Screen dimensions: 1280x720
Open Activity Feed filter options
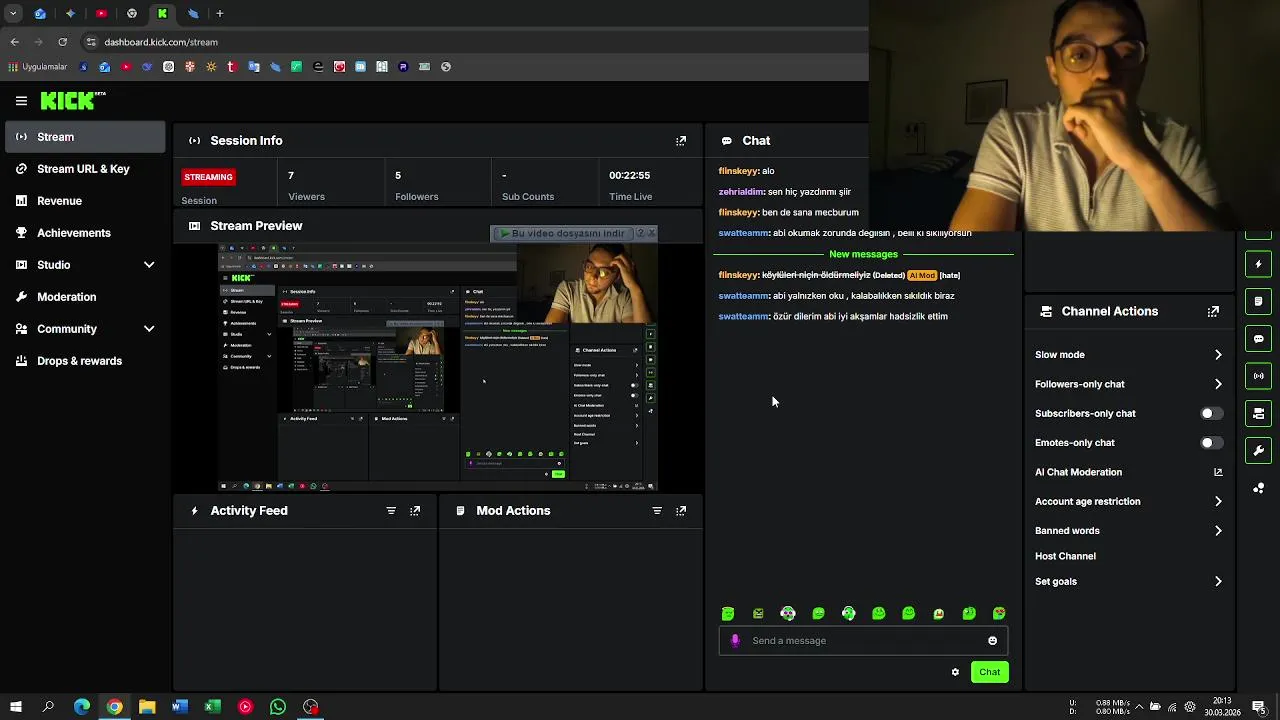pyautogui.click(x=391, y=511)
